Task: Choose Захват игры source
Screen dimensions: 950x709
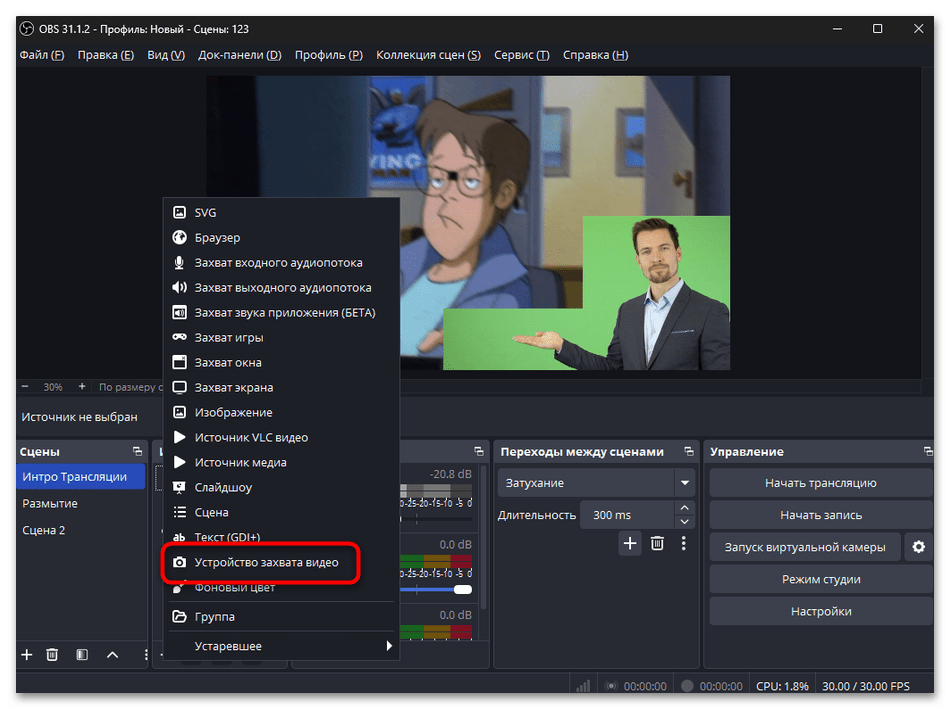Action: pyautogui.click(x=281, y=338)
